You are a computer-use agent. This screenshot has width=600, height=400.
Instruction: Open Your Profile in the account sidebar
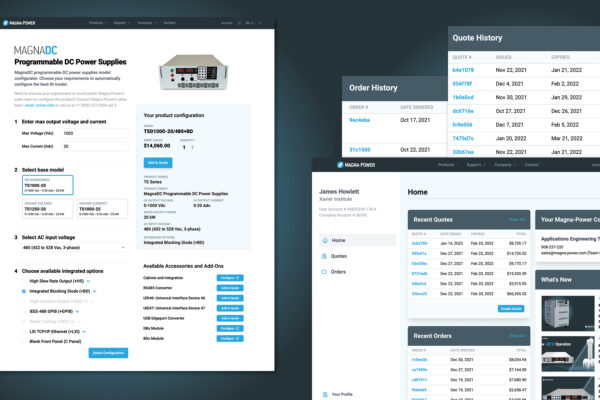tap(342, 394)
